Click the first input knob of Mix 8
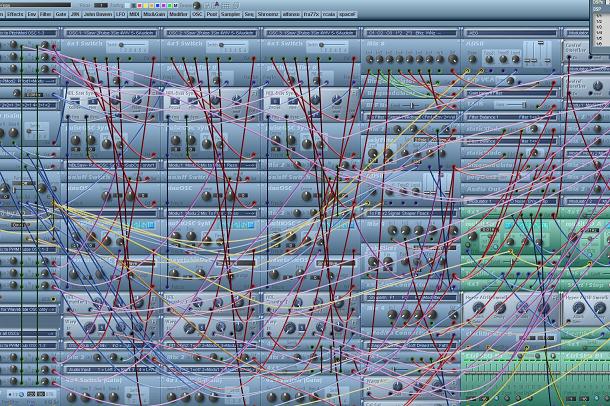 coord(369,60)
